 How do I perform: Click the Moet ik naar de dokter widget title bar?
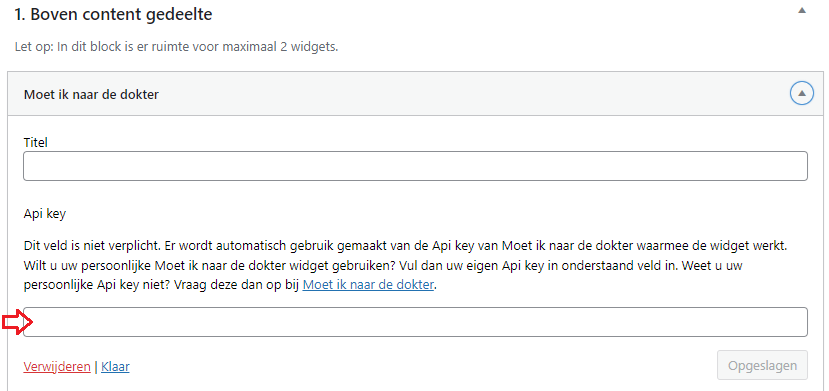pos(415,94)
